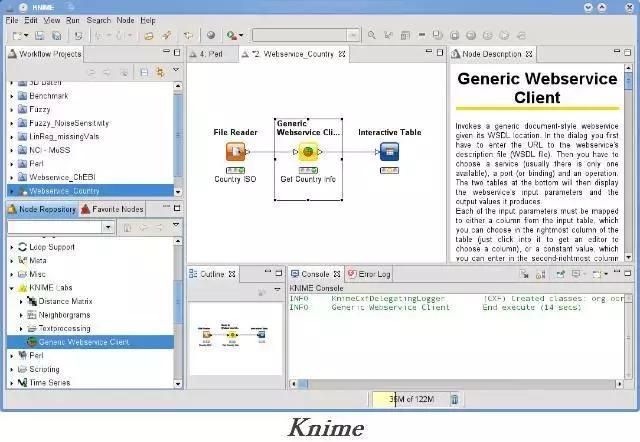Click the Save All toolbar icon

point(56,36)
